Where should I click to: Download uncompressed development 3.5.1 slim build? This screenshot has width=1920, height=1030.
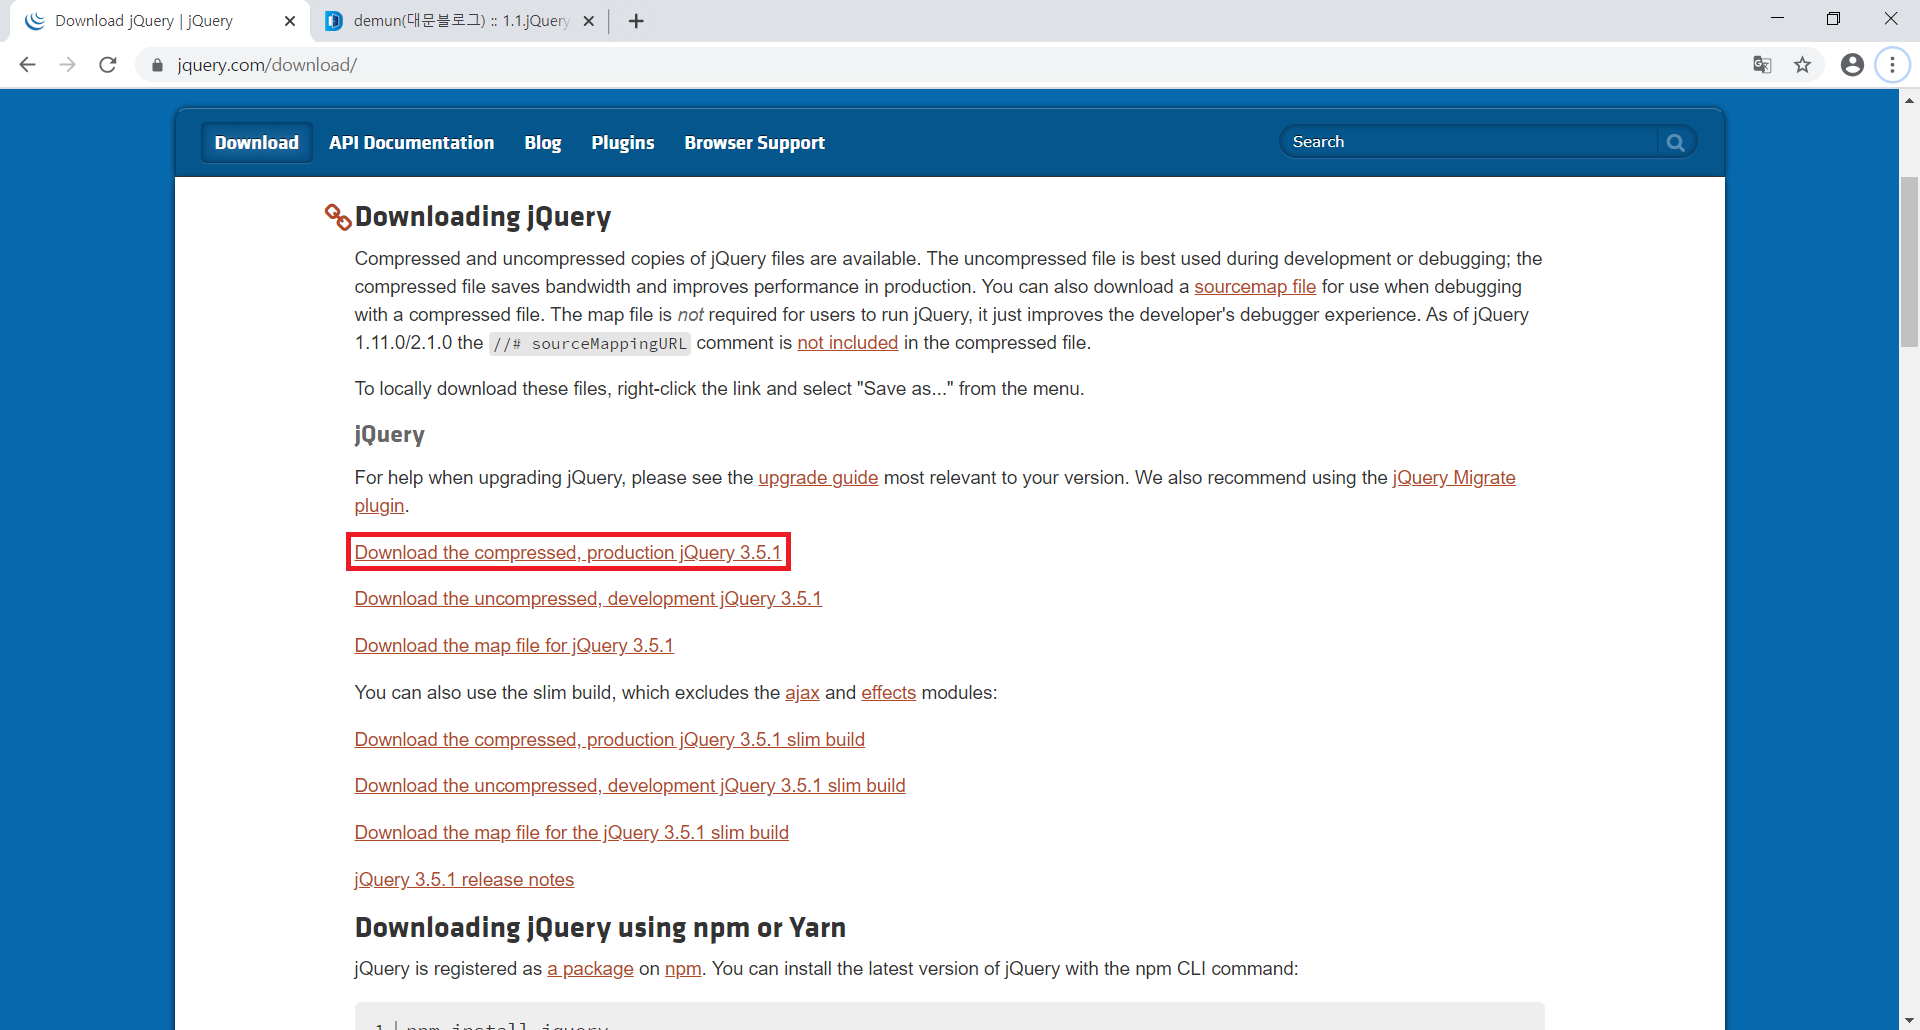(630, 786)
